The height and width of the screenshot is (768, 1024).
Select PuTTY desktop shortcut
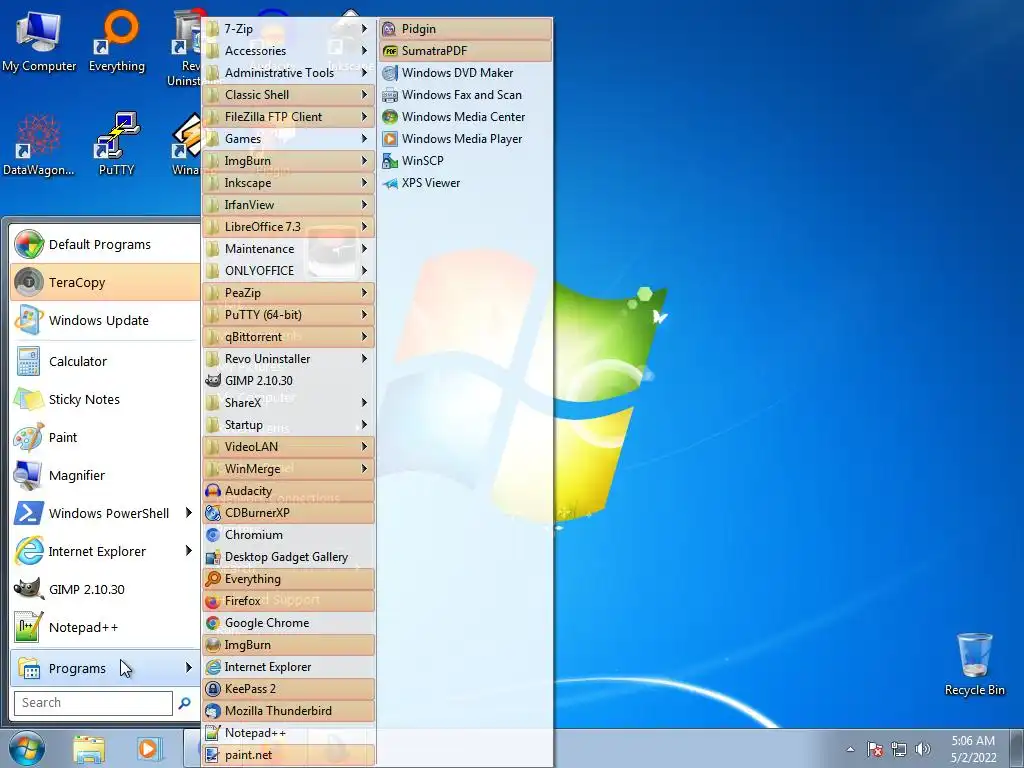[x=116, y=144]
